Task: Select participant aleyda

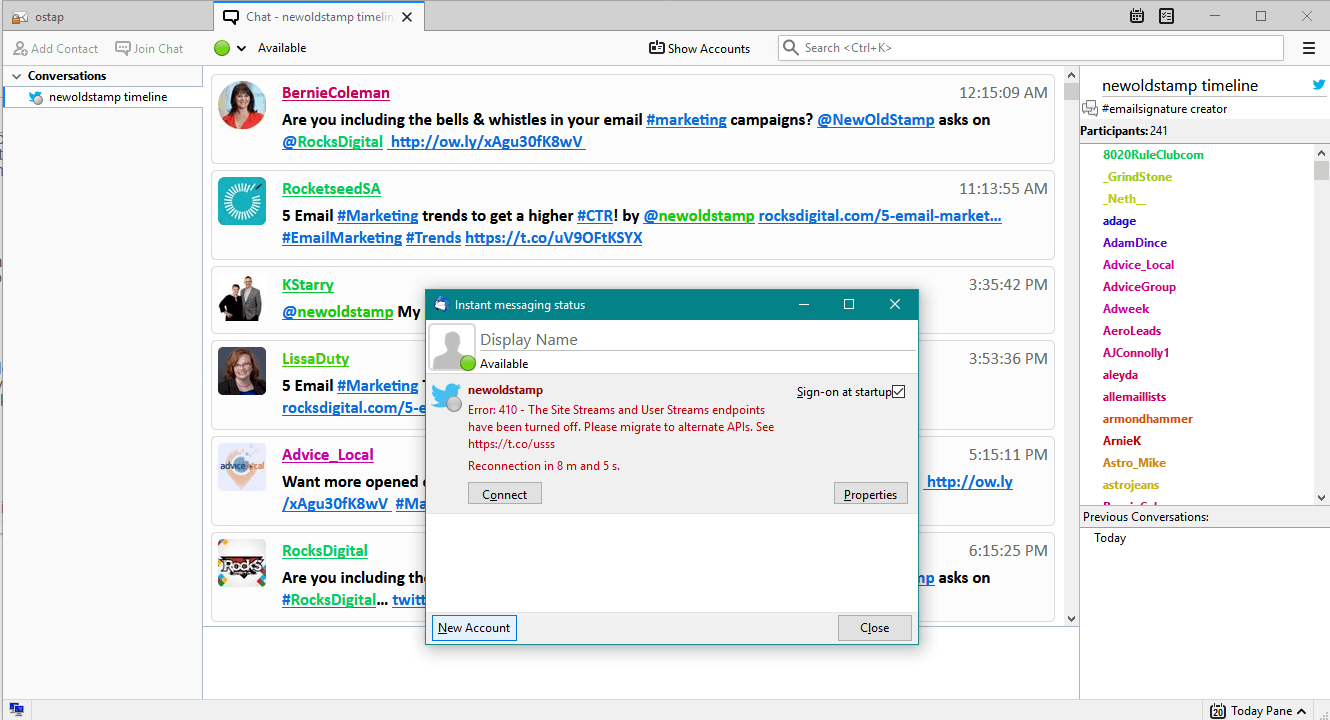Action: point(1120,375)
